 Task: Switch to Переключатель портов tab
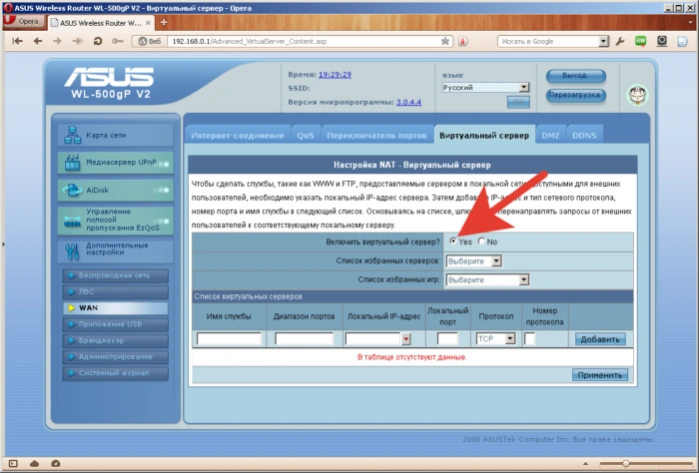[377, 136]
